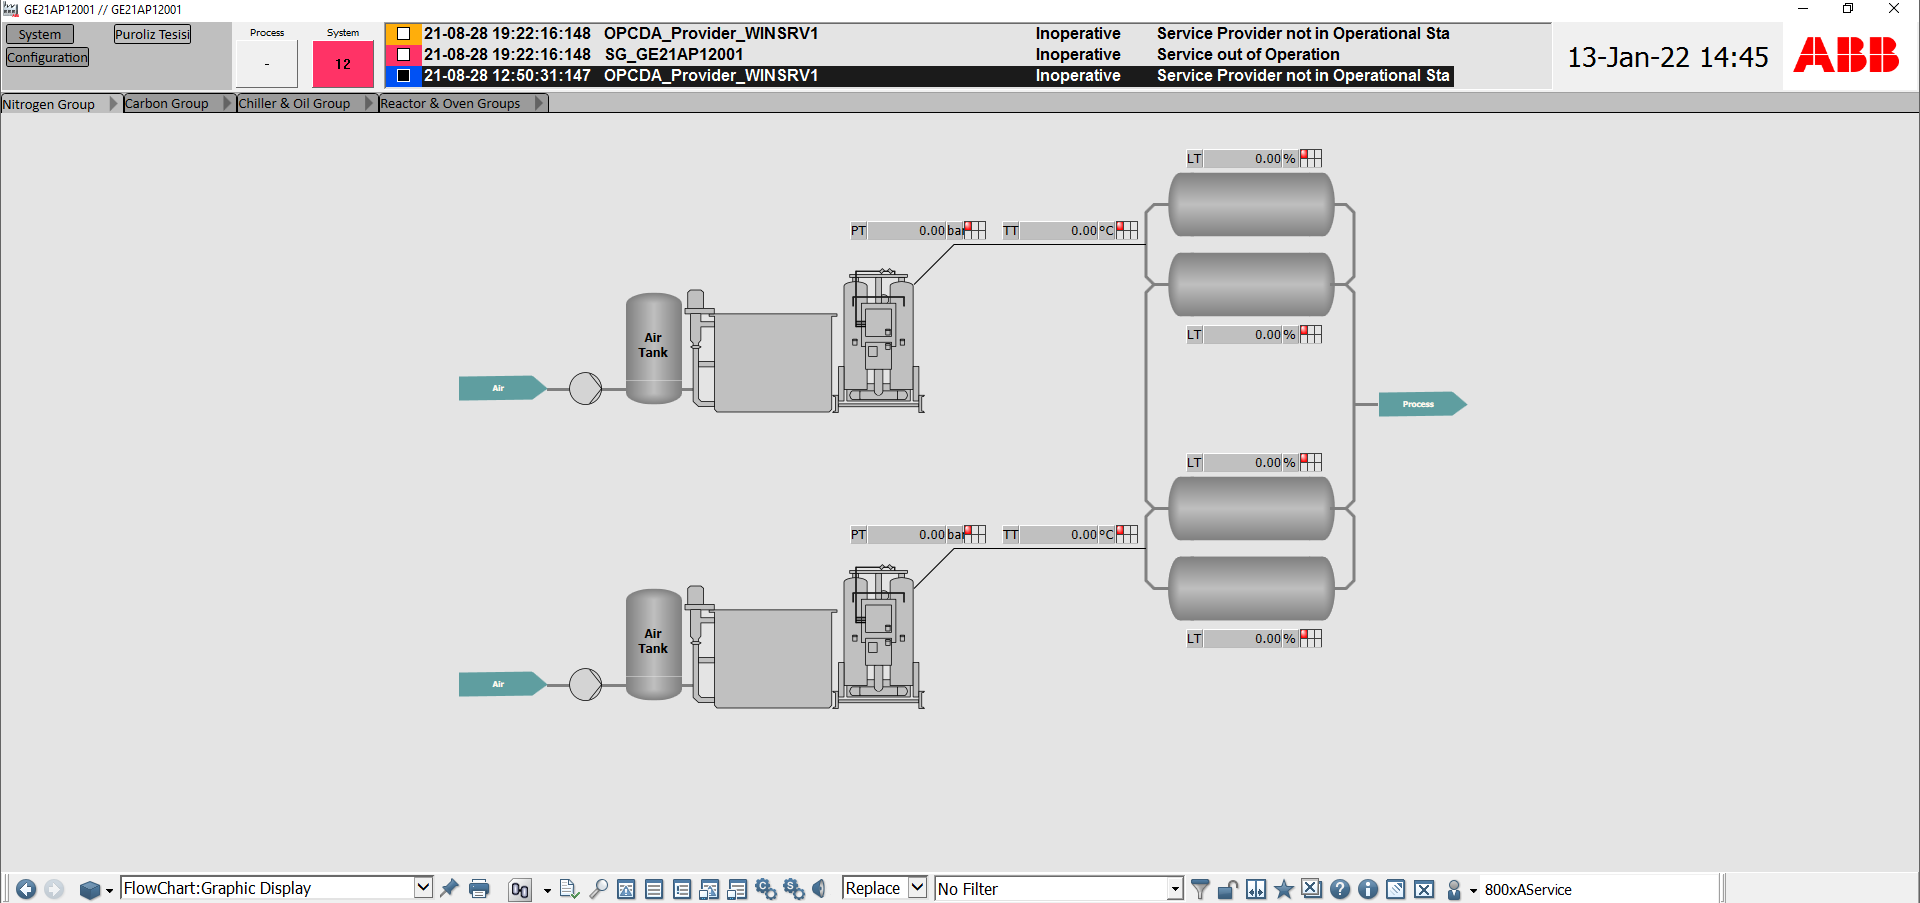Viewport: 1920px width, 903px height.
Task: Click the pink System alarm count box
Action: click(x=343, y=64)
